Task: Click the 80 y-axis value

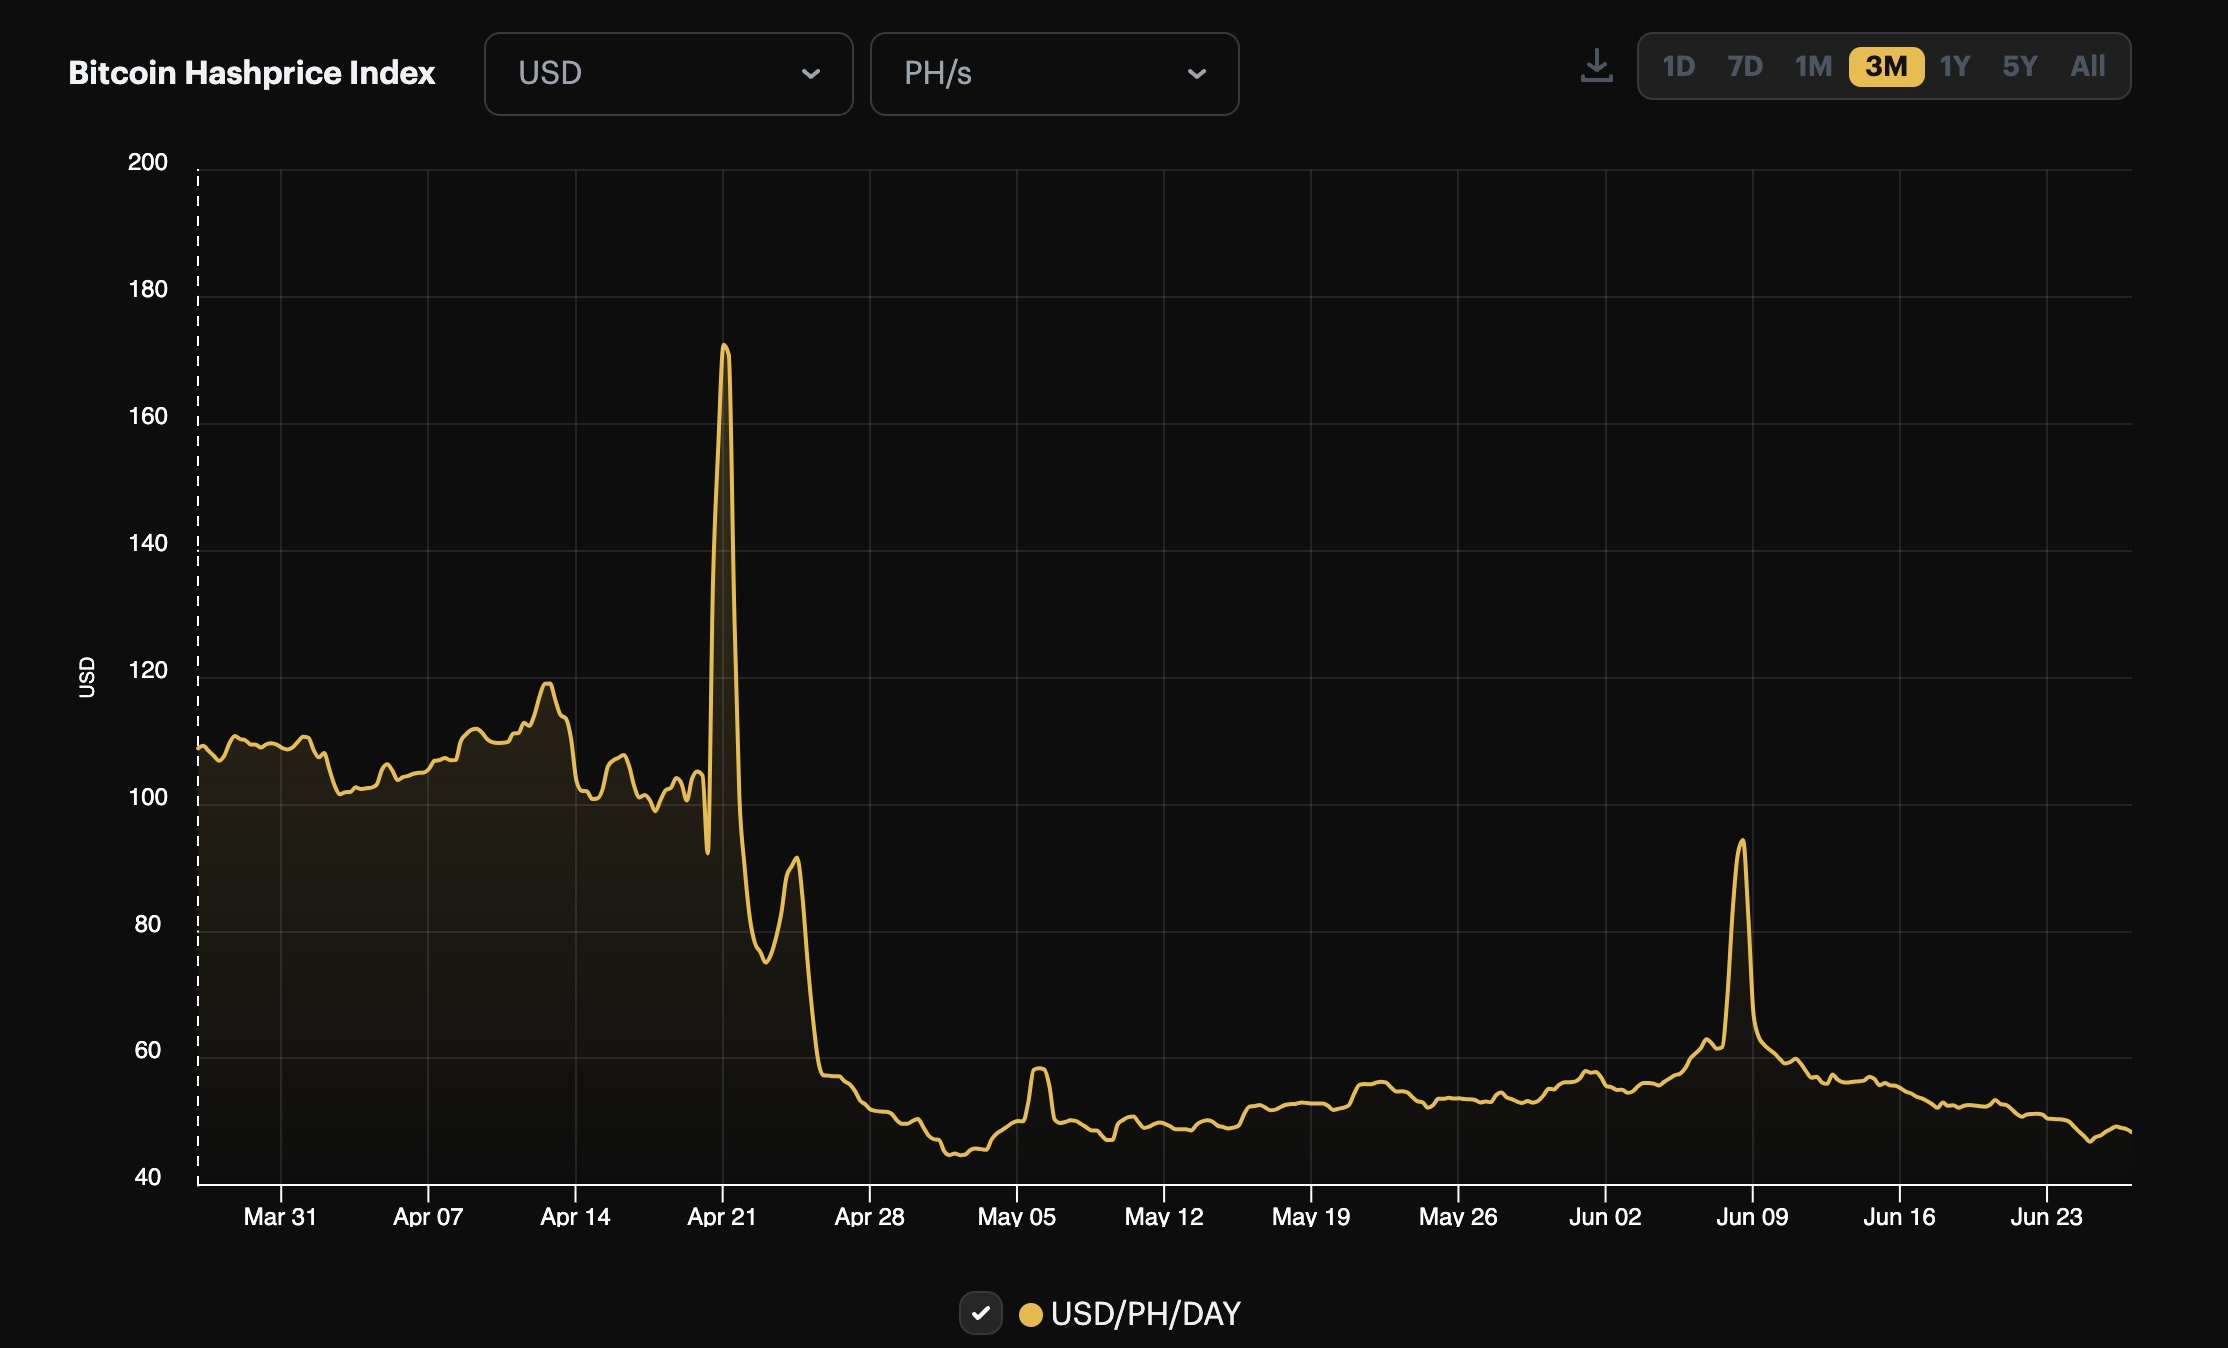Action: pyautogui.click(x=148, y=924)
